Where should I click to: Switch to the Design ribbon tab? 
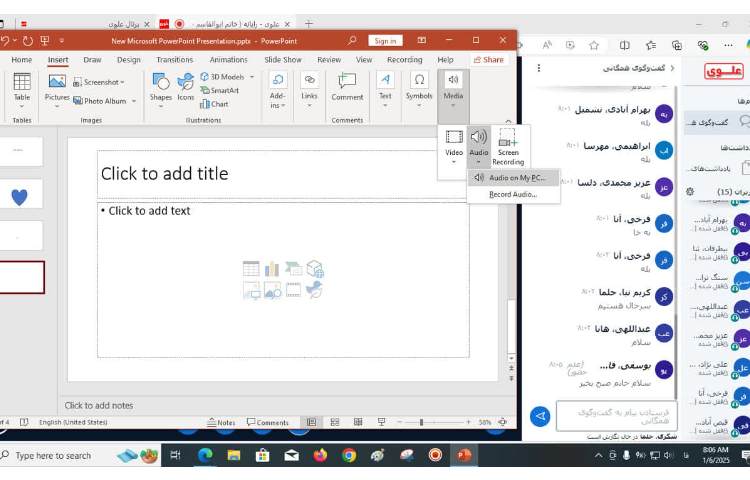point(129,60)
